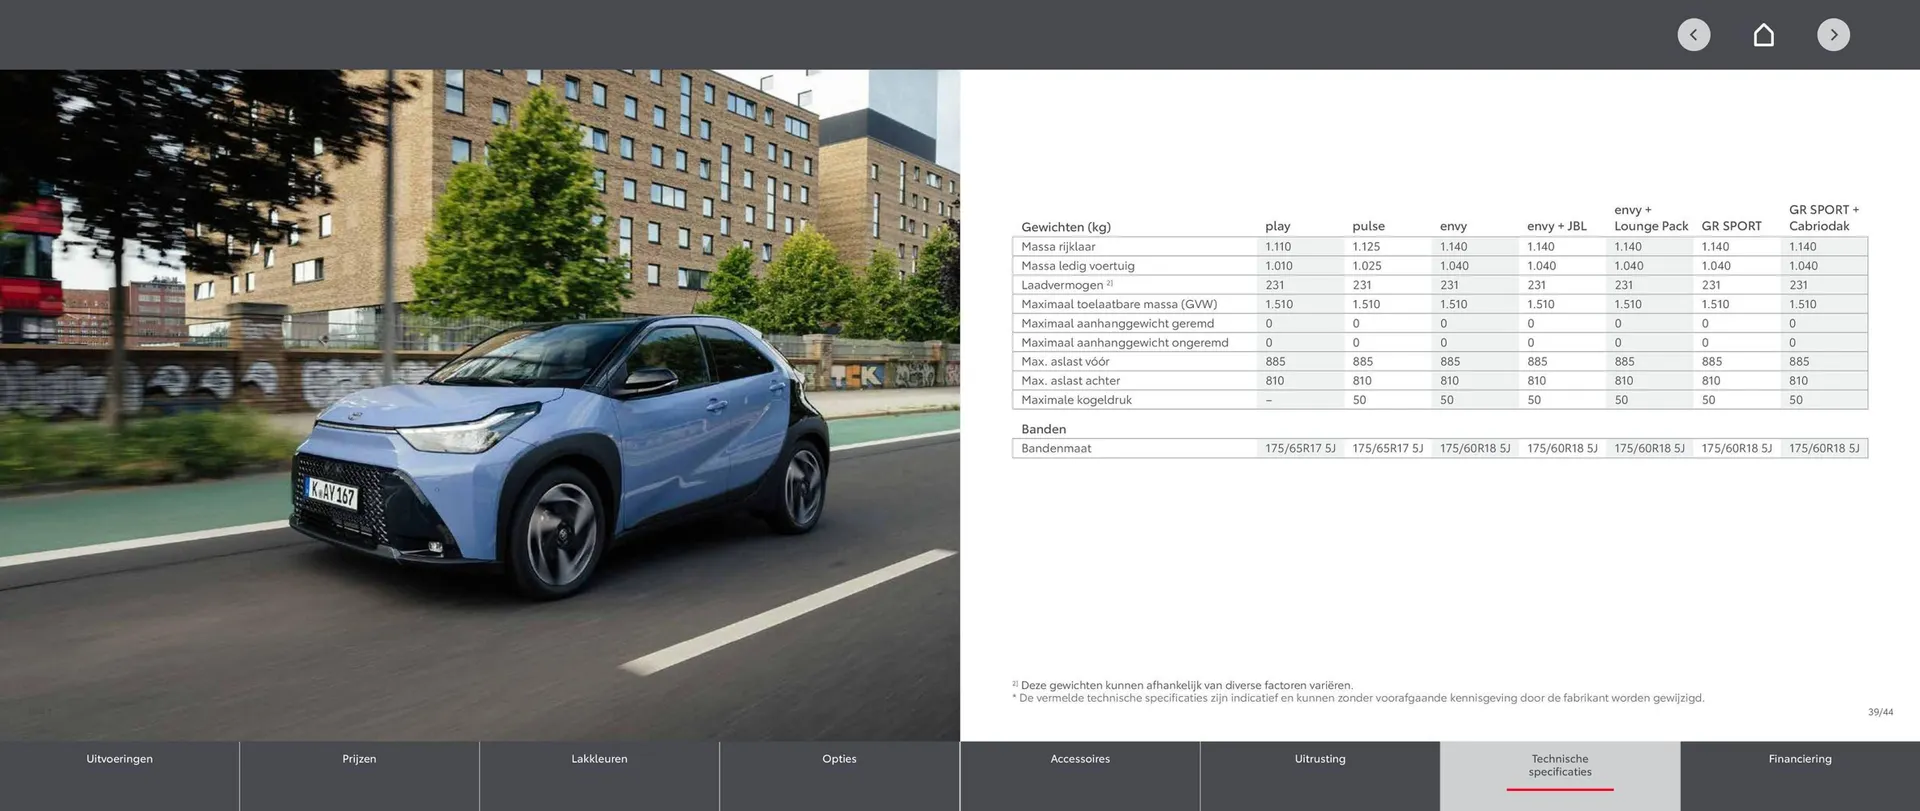
Task: Open the Uitrusting tab
Action: (1320, 776)
